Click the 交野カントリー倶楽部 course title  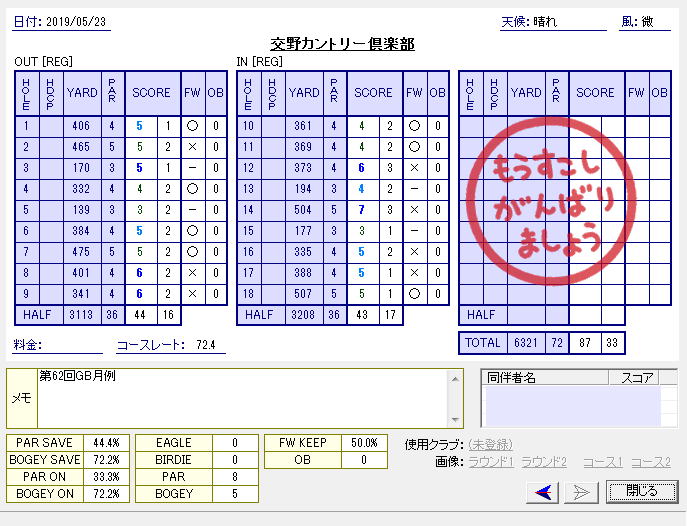[343, 44]
